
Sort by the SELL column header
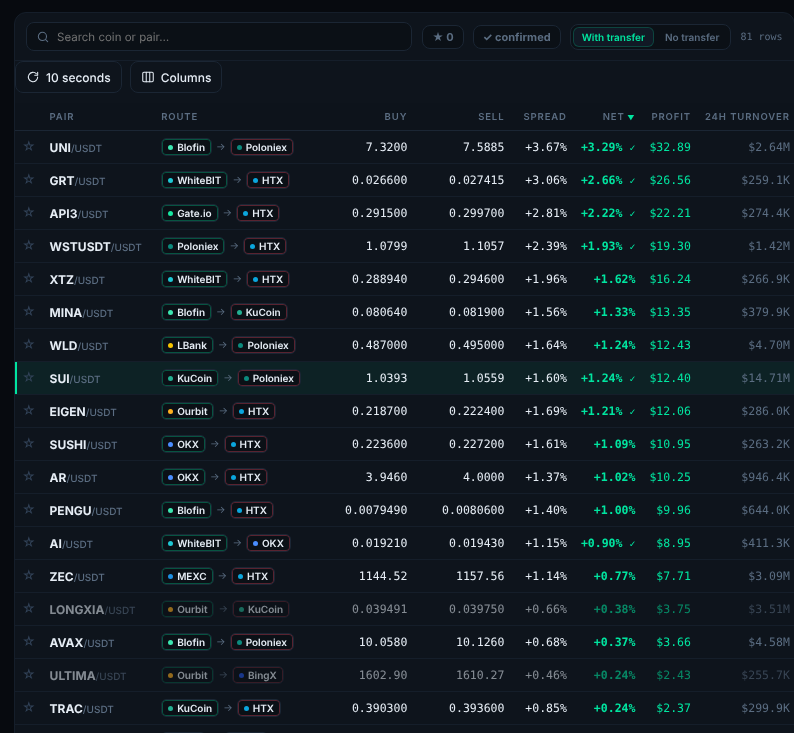pyautogui.click(x=491, y=116)
